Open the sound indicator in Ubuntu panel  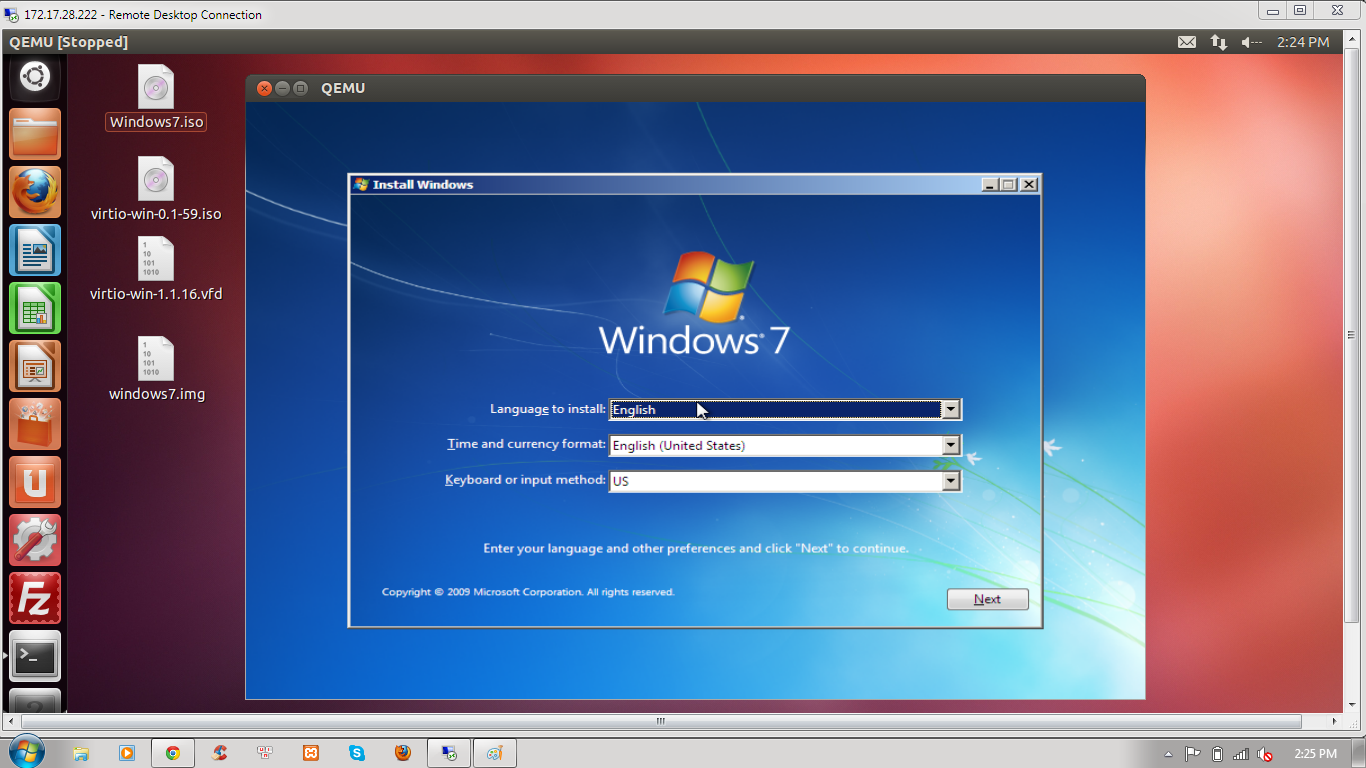pyautogui.click(x=1251, y=42)
